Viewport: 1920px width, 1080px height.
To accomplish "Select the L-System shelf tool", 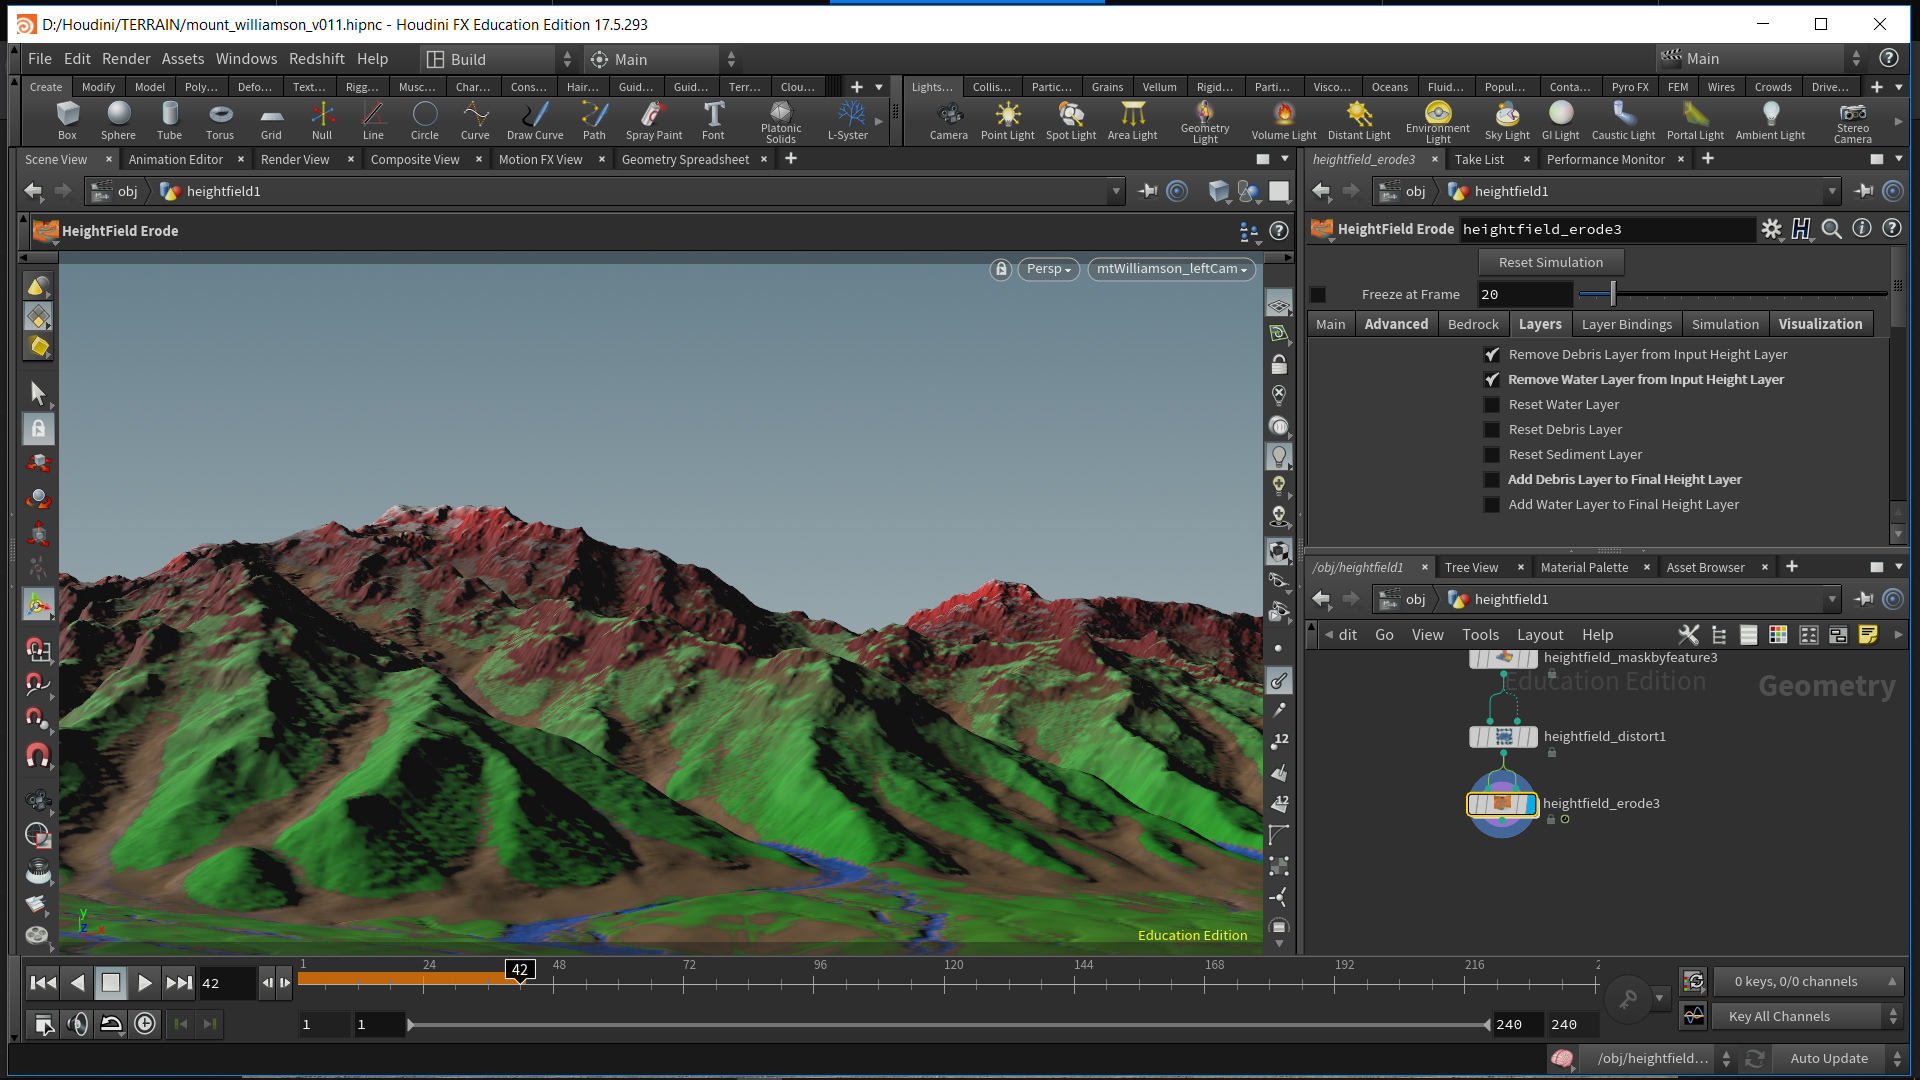I will click(849, 120).
